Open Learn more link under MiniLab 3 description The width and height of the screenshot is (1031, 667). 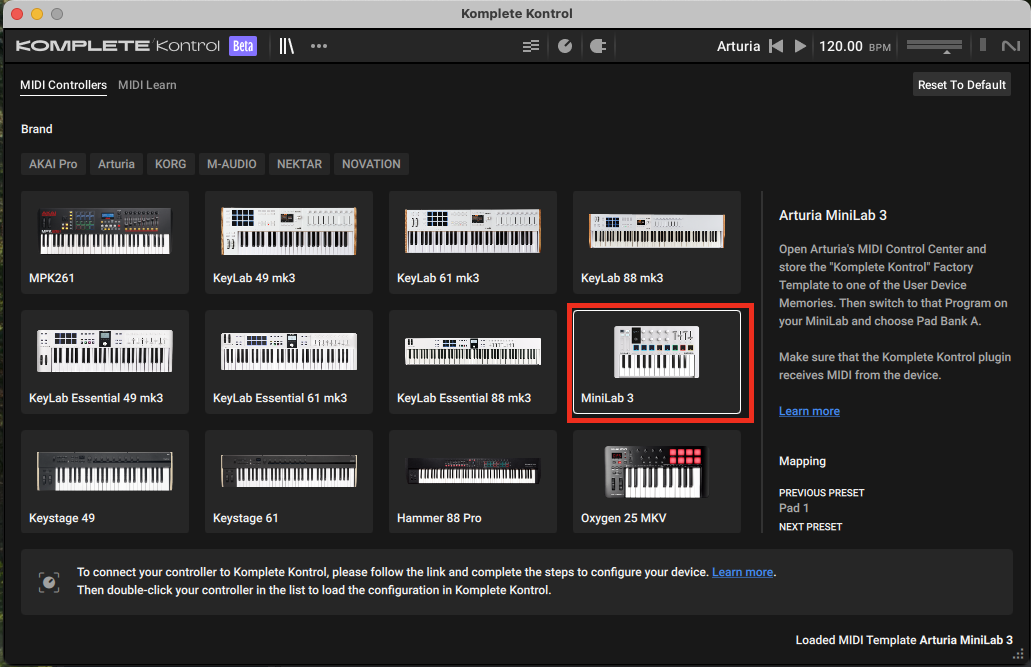pos(809,411)
